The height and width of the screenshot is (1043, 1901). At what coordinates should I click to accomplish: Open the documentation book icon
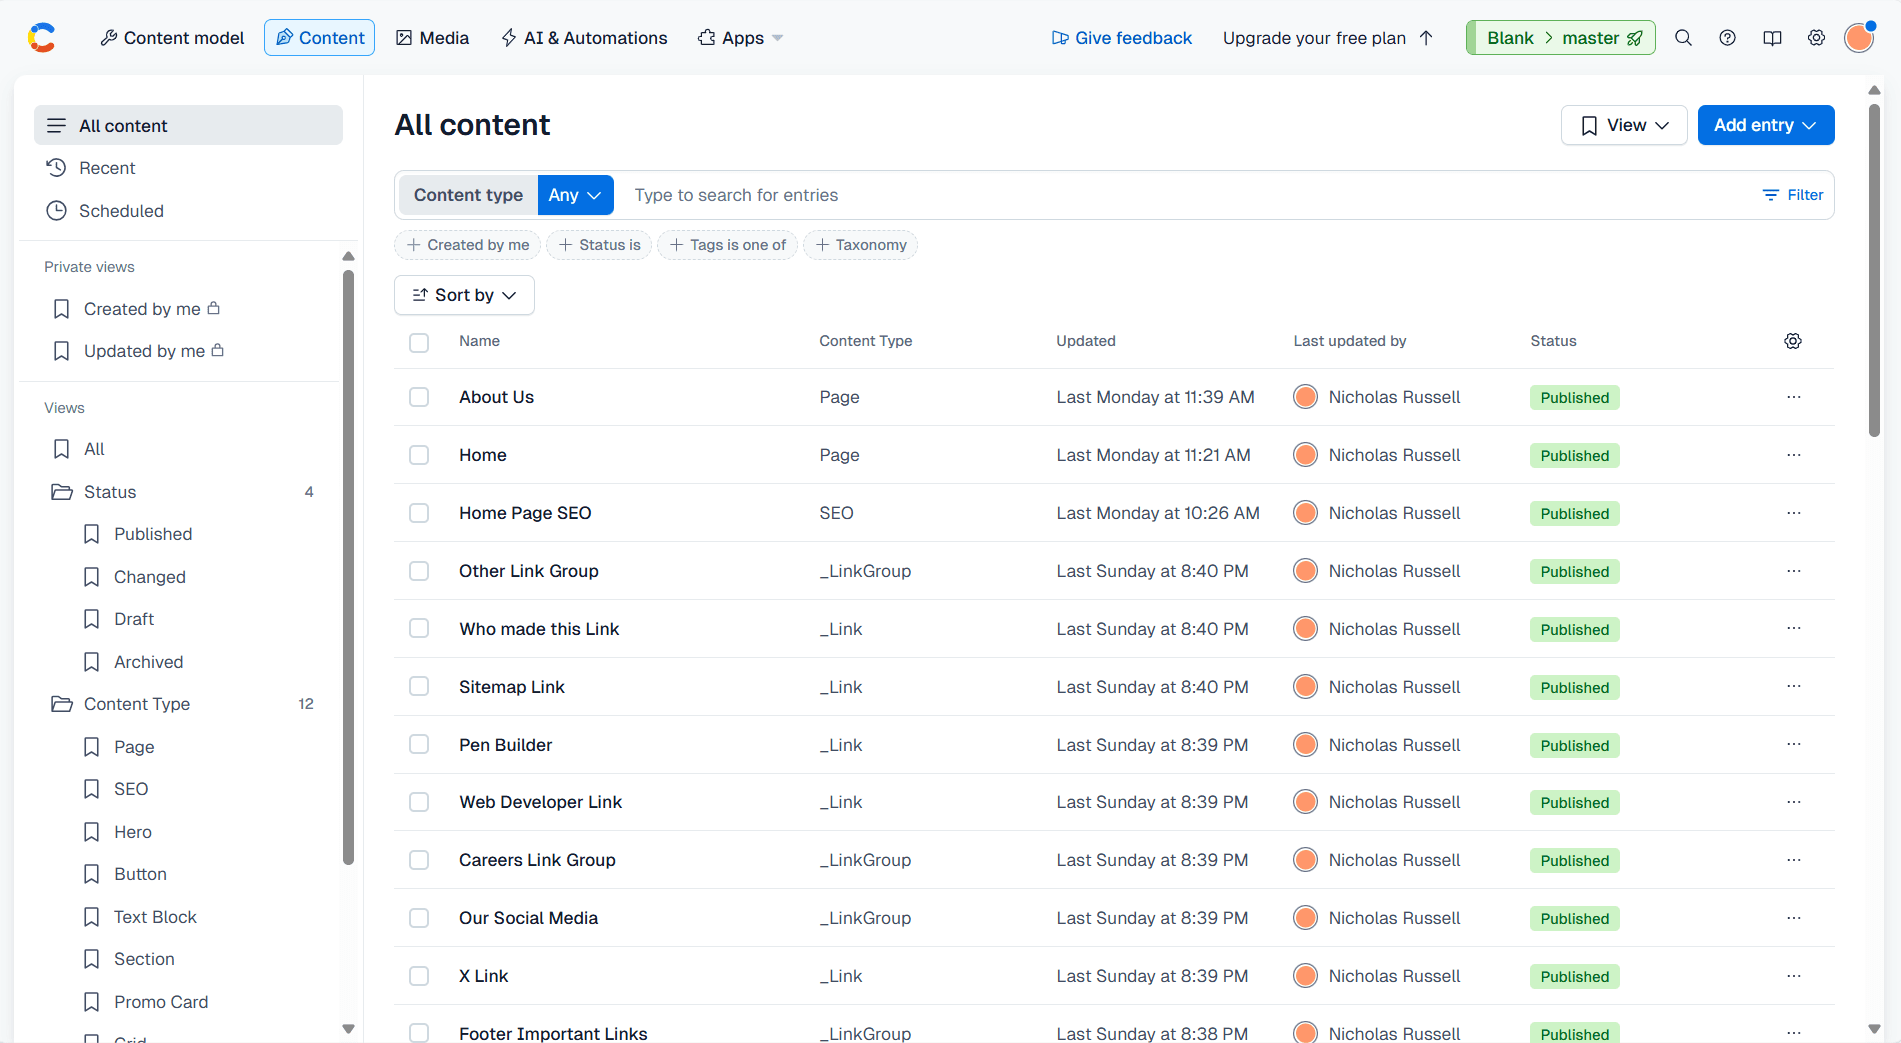point(1772,38)
